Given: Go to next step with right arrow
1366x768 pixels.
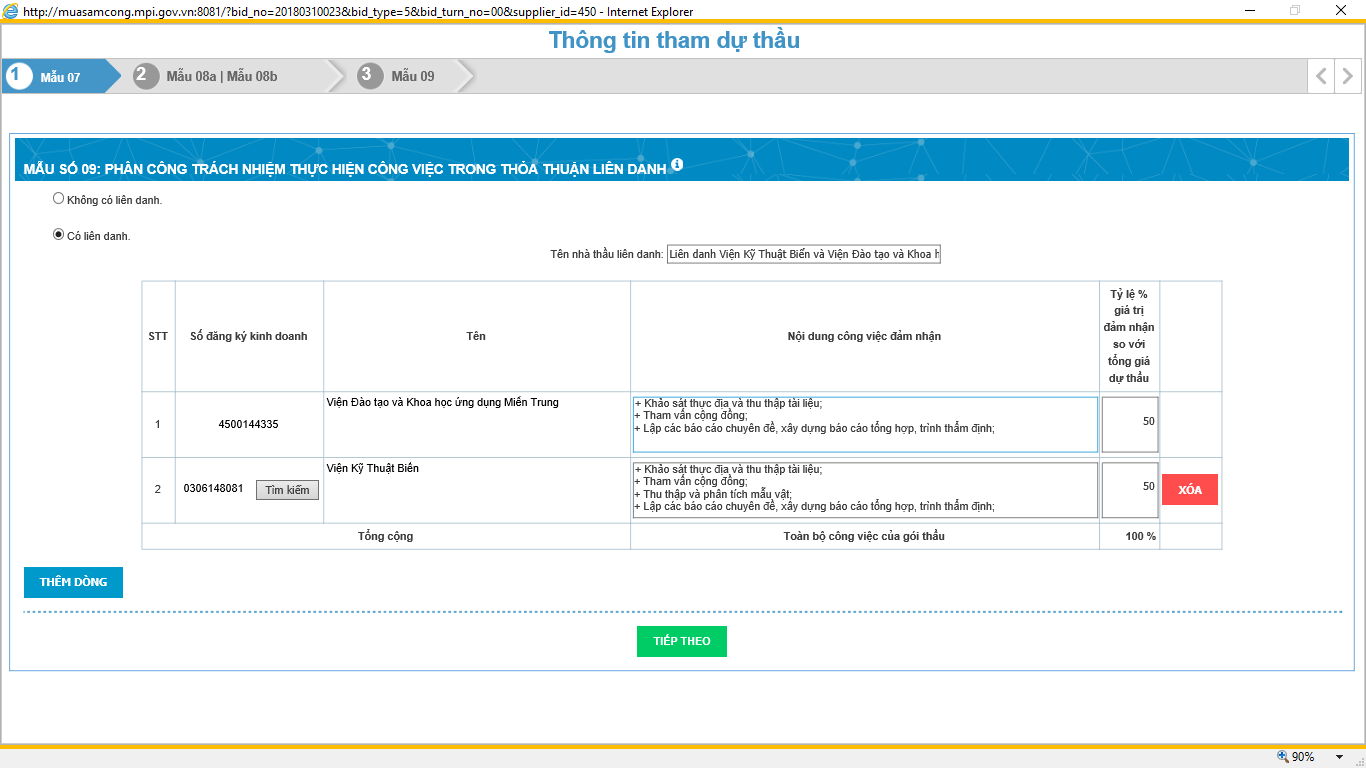Looking at the screenshot, I should pyautogui.click(x=1348, y=76).
